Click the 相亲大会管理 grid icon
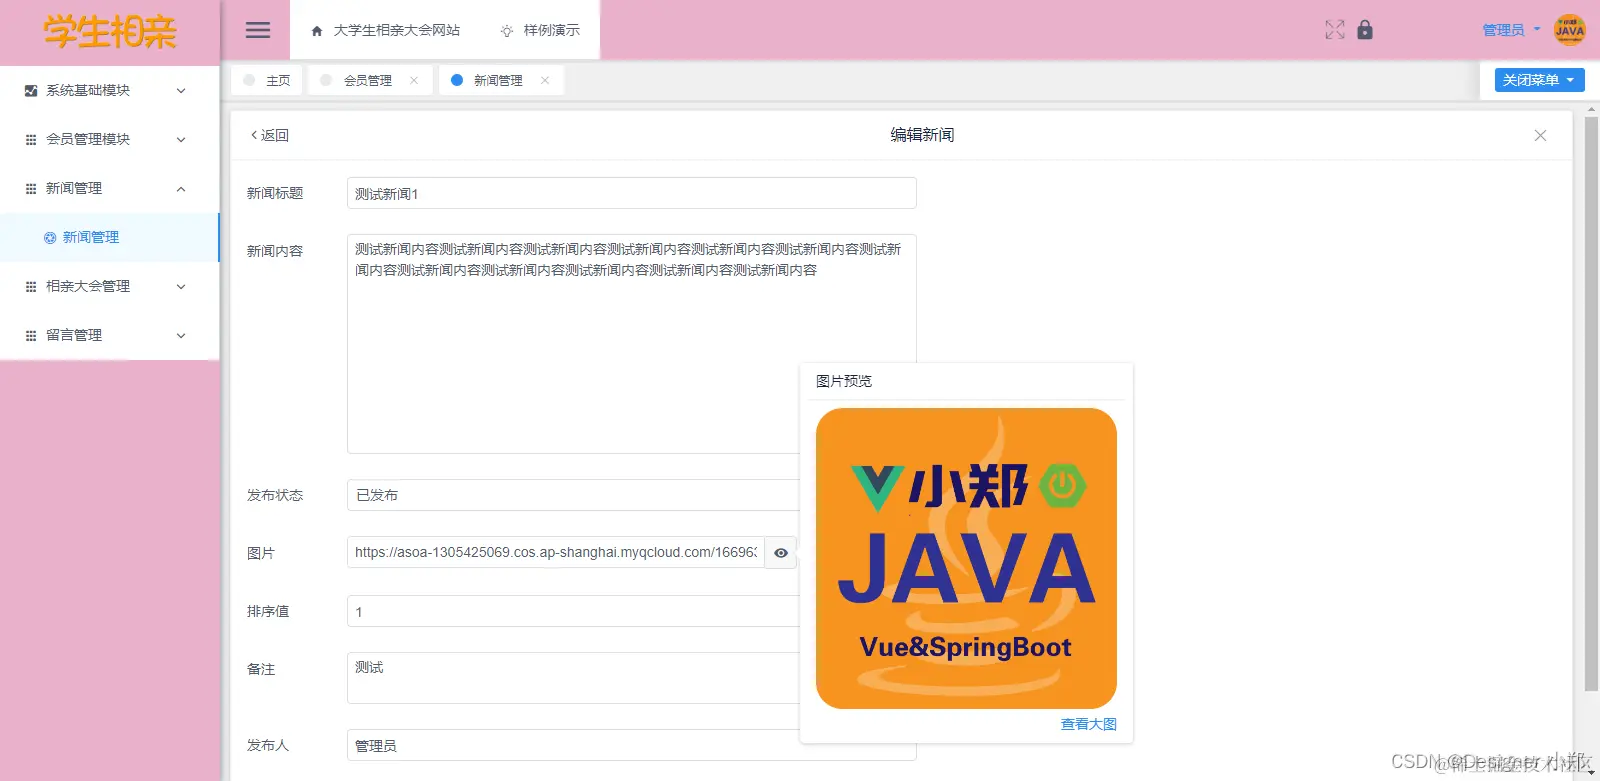 (31, 286)
